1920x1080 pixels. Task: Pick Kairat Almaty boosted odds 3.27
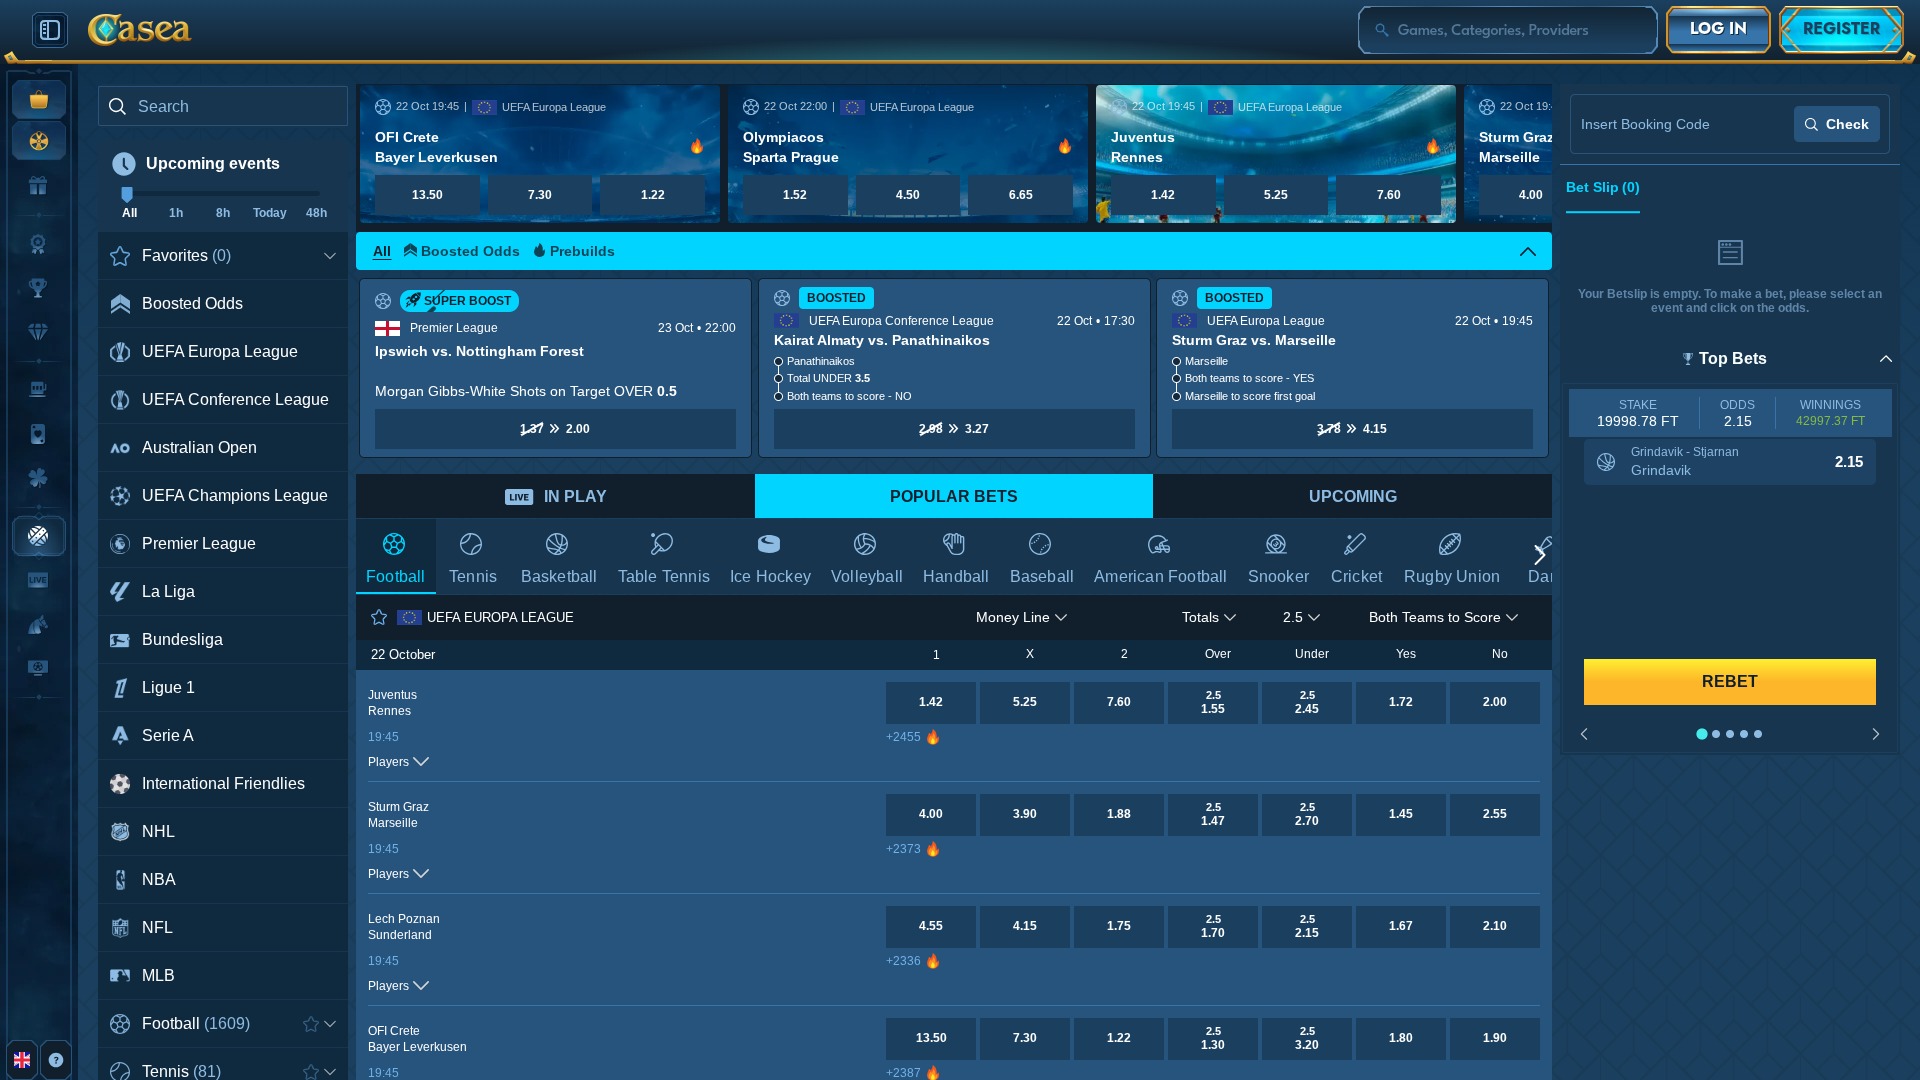(954, 429)
